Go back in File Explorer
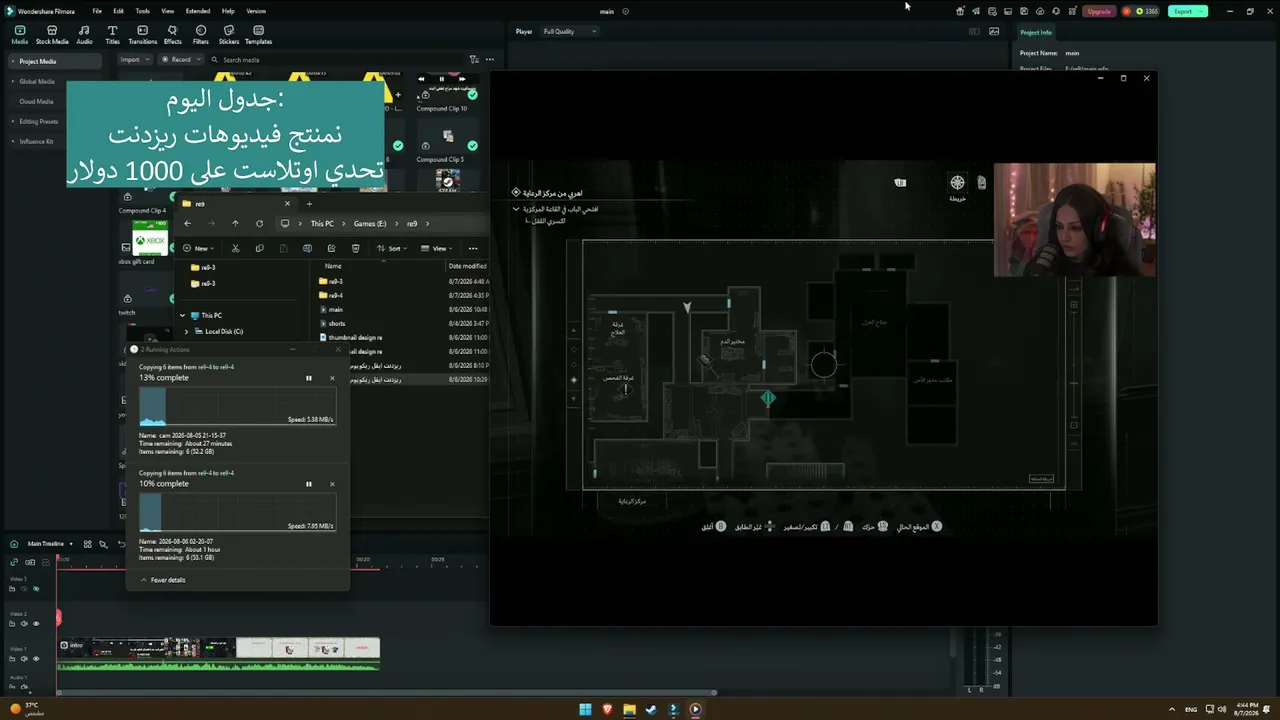1280x720 pixels. tap(187, 224)
